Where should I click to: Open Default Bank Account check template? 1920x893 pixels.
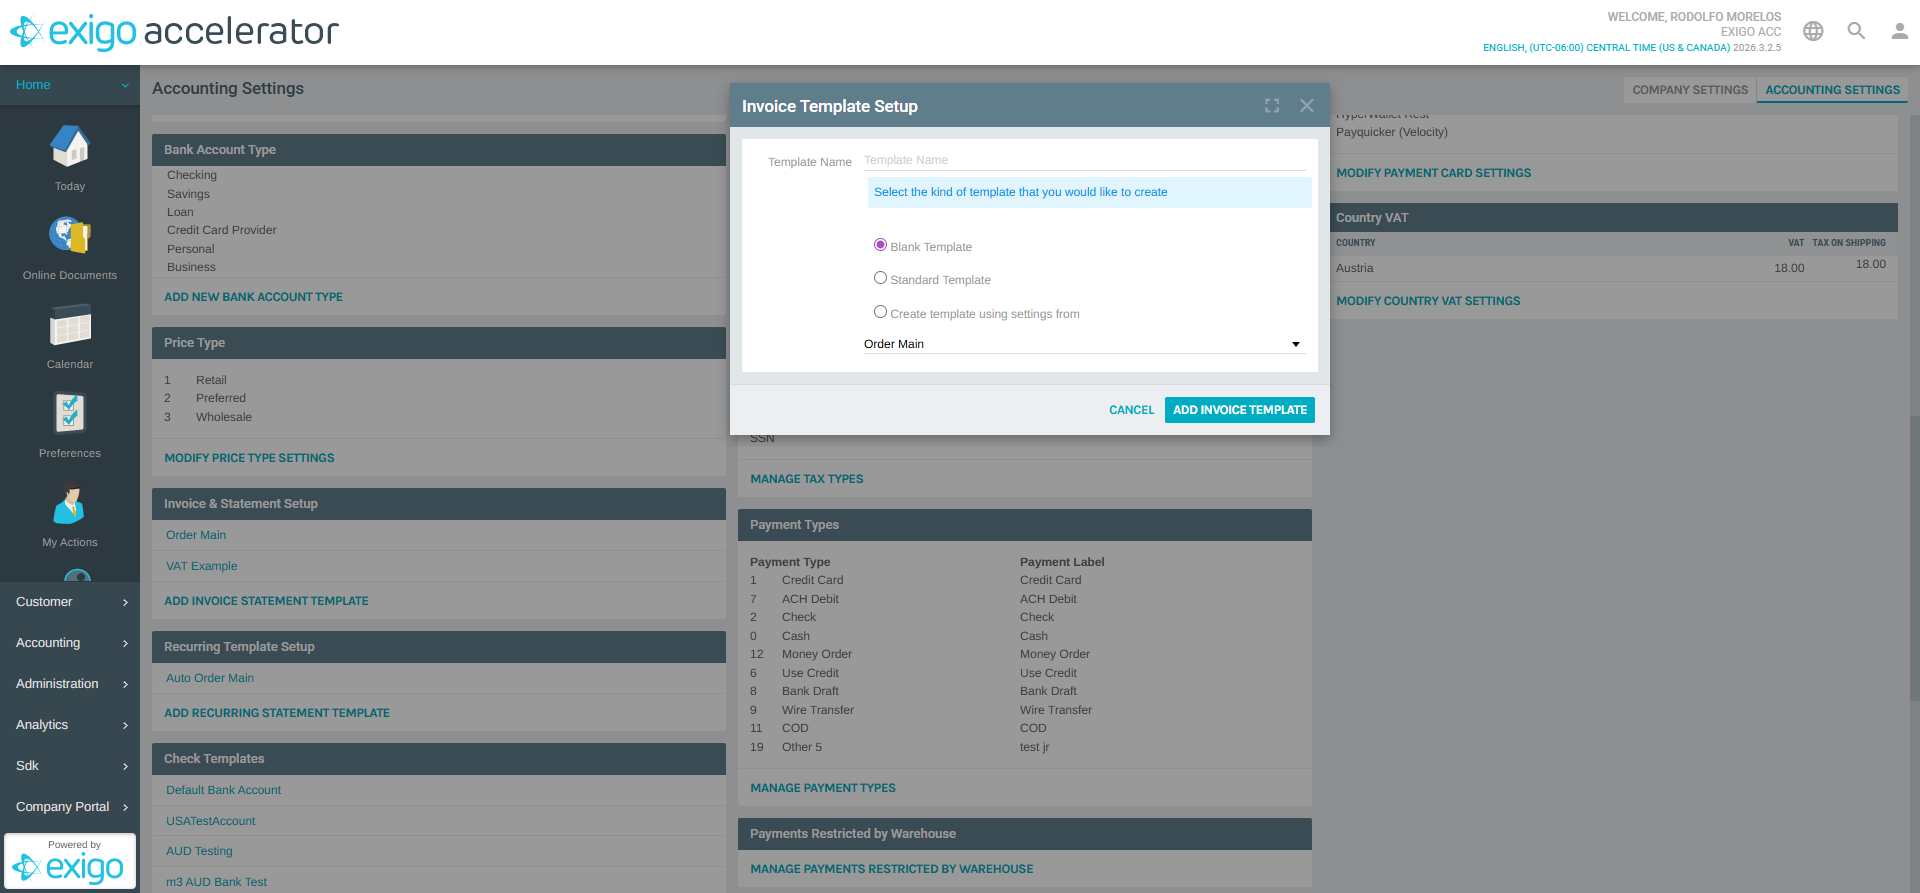coord(223,790)
